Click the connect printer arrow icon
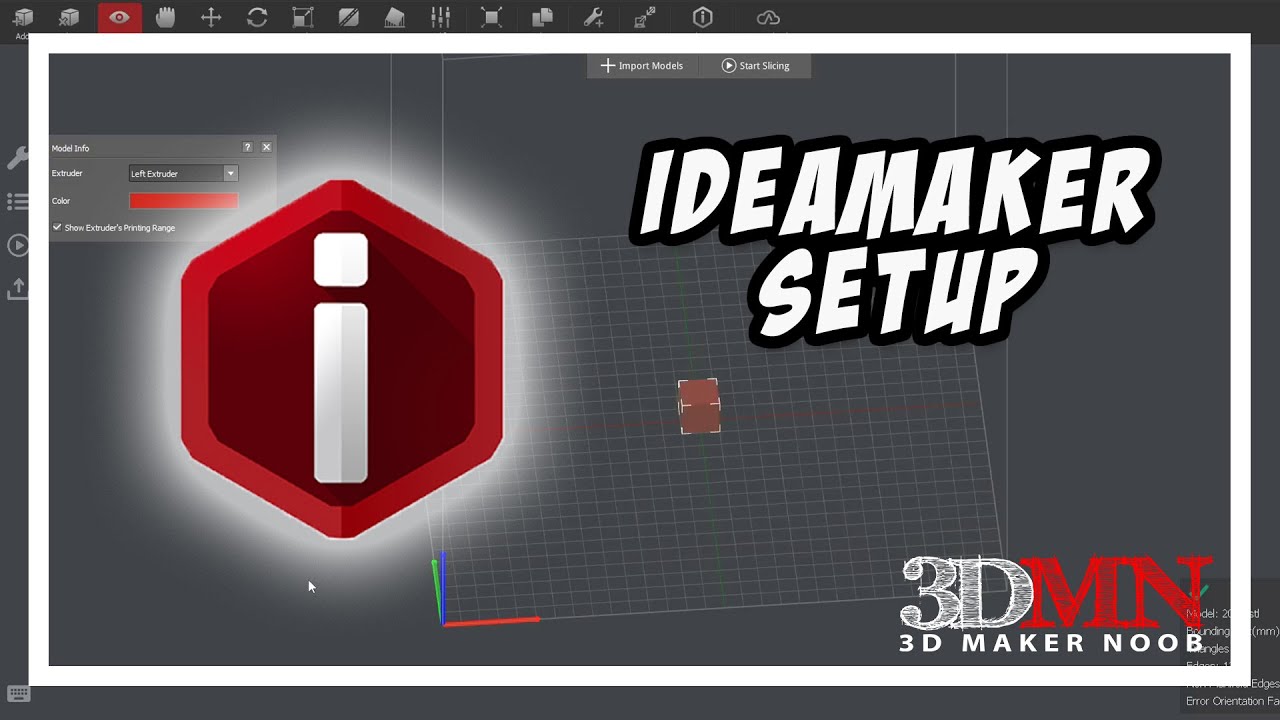 point(644,17)
